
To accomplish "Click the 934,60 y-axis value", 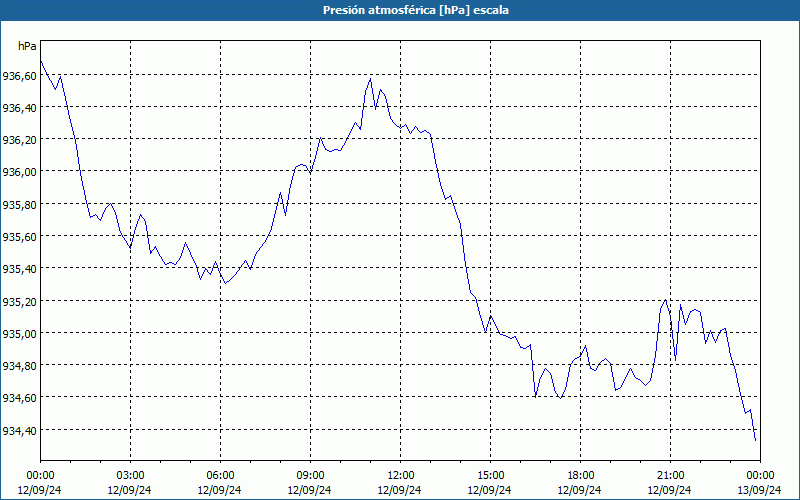I will coord(19,398).
